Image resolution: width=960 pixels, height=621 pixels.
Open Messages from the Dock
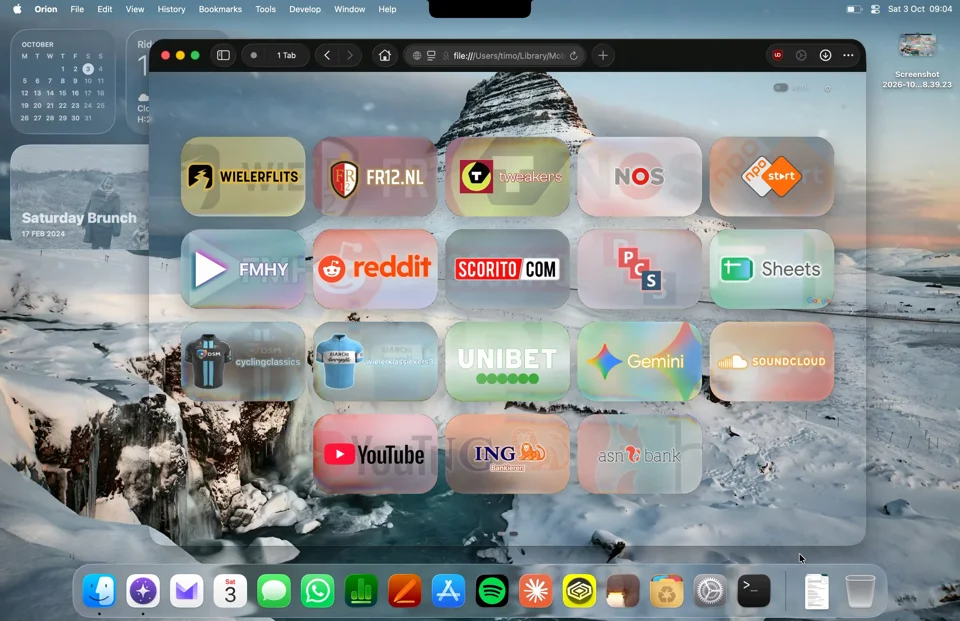click(x=274, y=591)
